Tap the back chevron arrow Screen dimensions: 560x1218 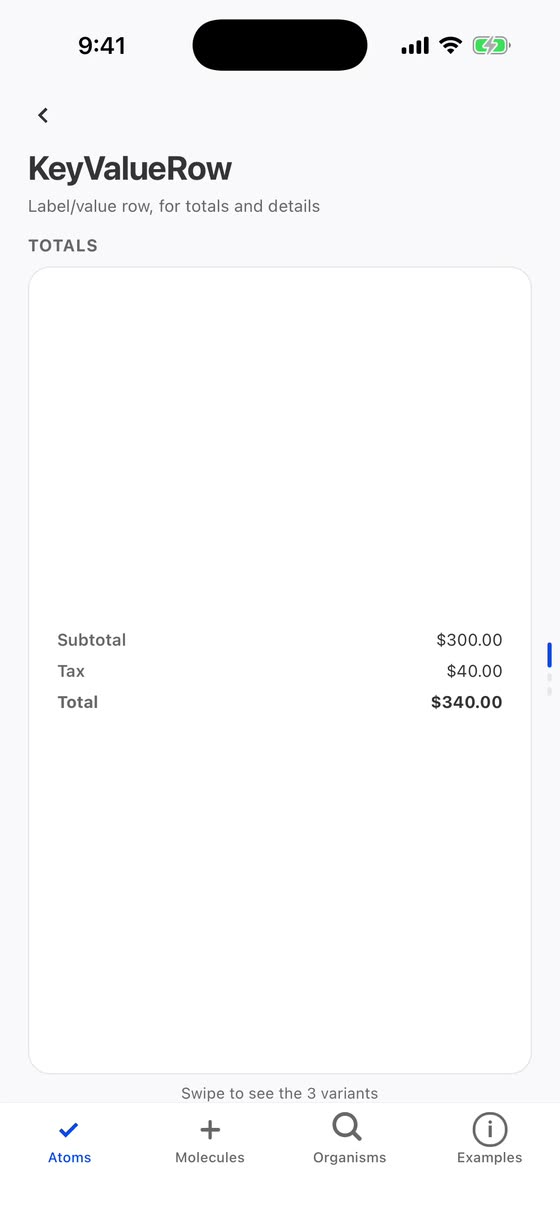tap(43, 115)
